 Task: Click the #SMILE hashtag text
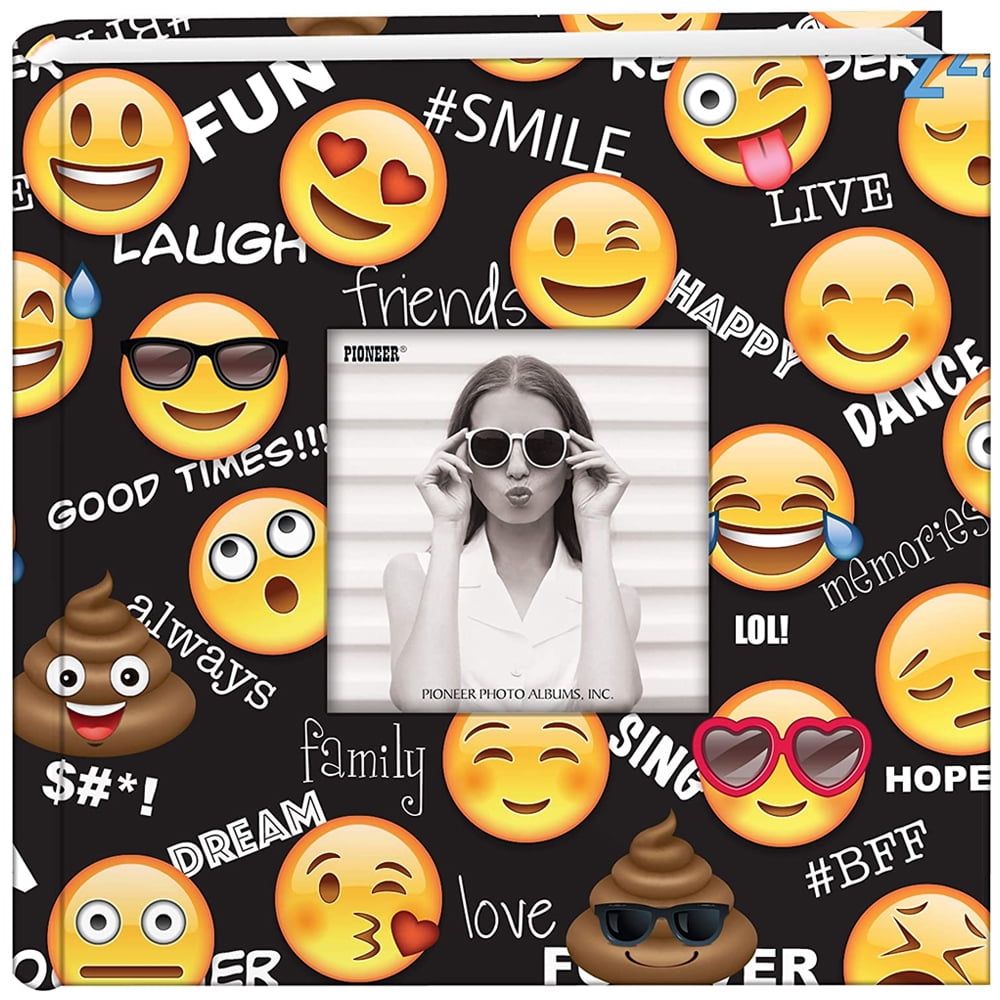tap(530, 130)
